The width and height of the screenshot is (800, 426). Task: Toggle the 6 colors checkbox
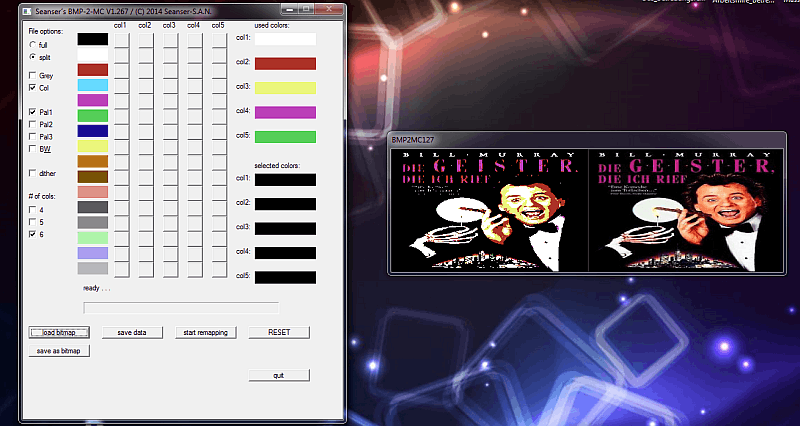(33, 234)
